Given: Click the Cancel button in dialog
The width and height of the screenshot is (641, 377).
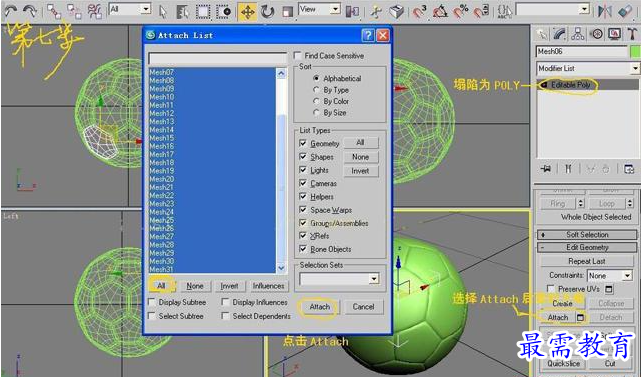Looking at the screenshot, I should (x=363, y=307).
